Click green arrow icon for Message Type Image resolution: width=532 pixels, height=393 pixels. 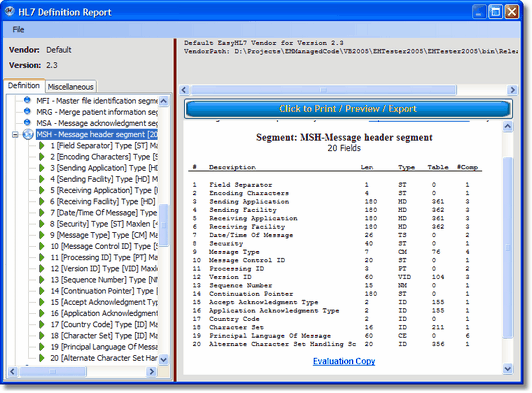click(42, 235)
